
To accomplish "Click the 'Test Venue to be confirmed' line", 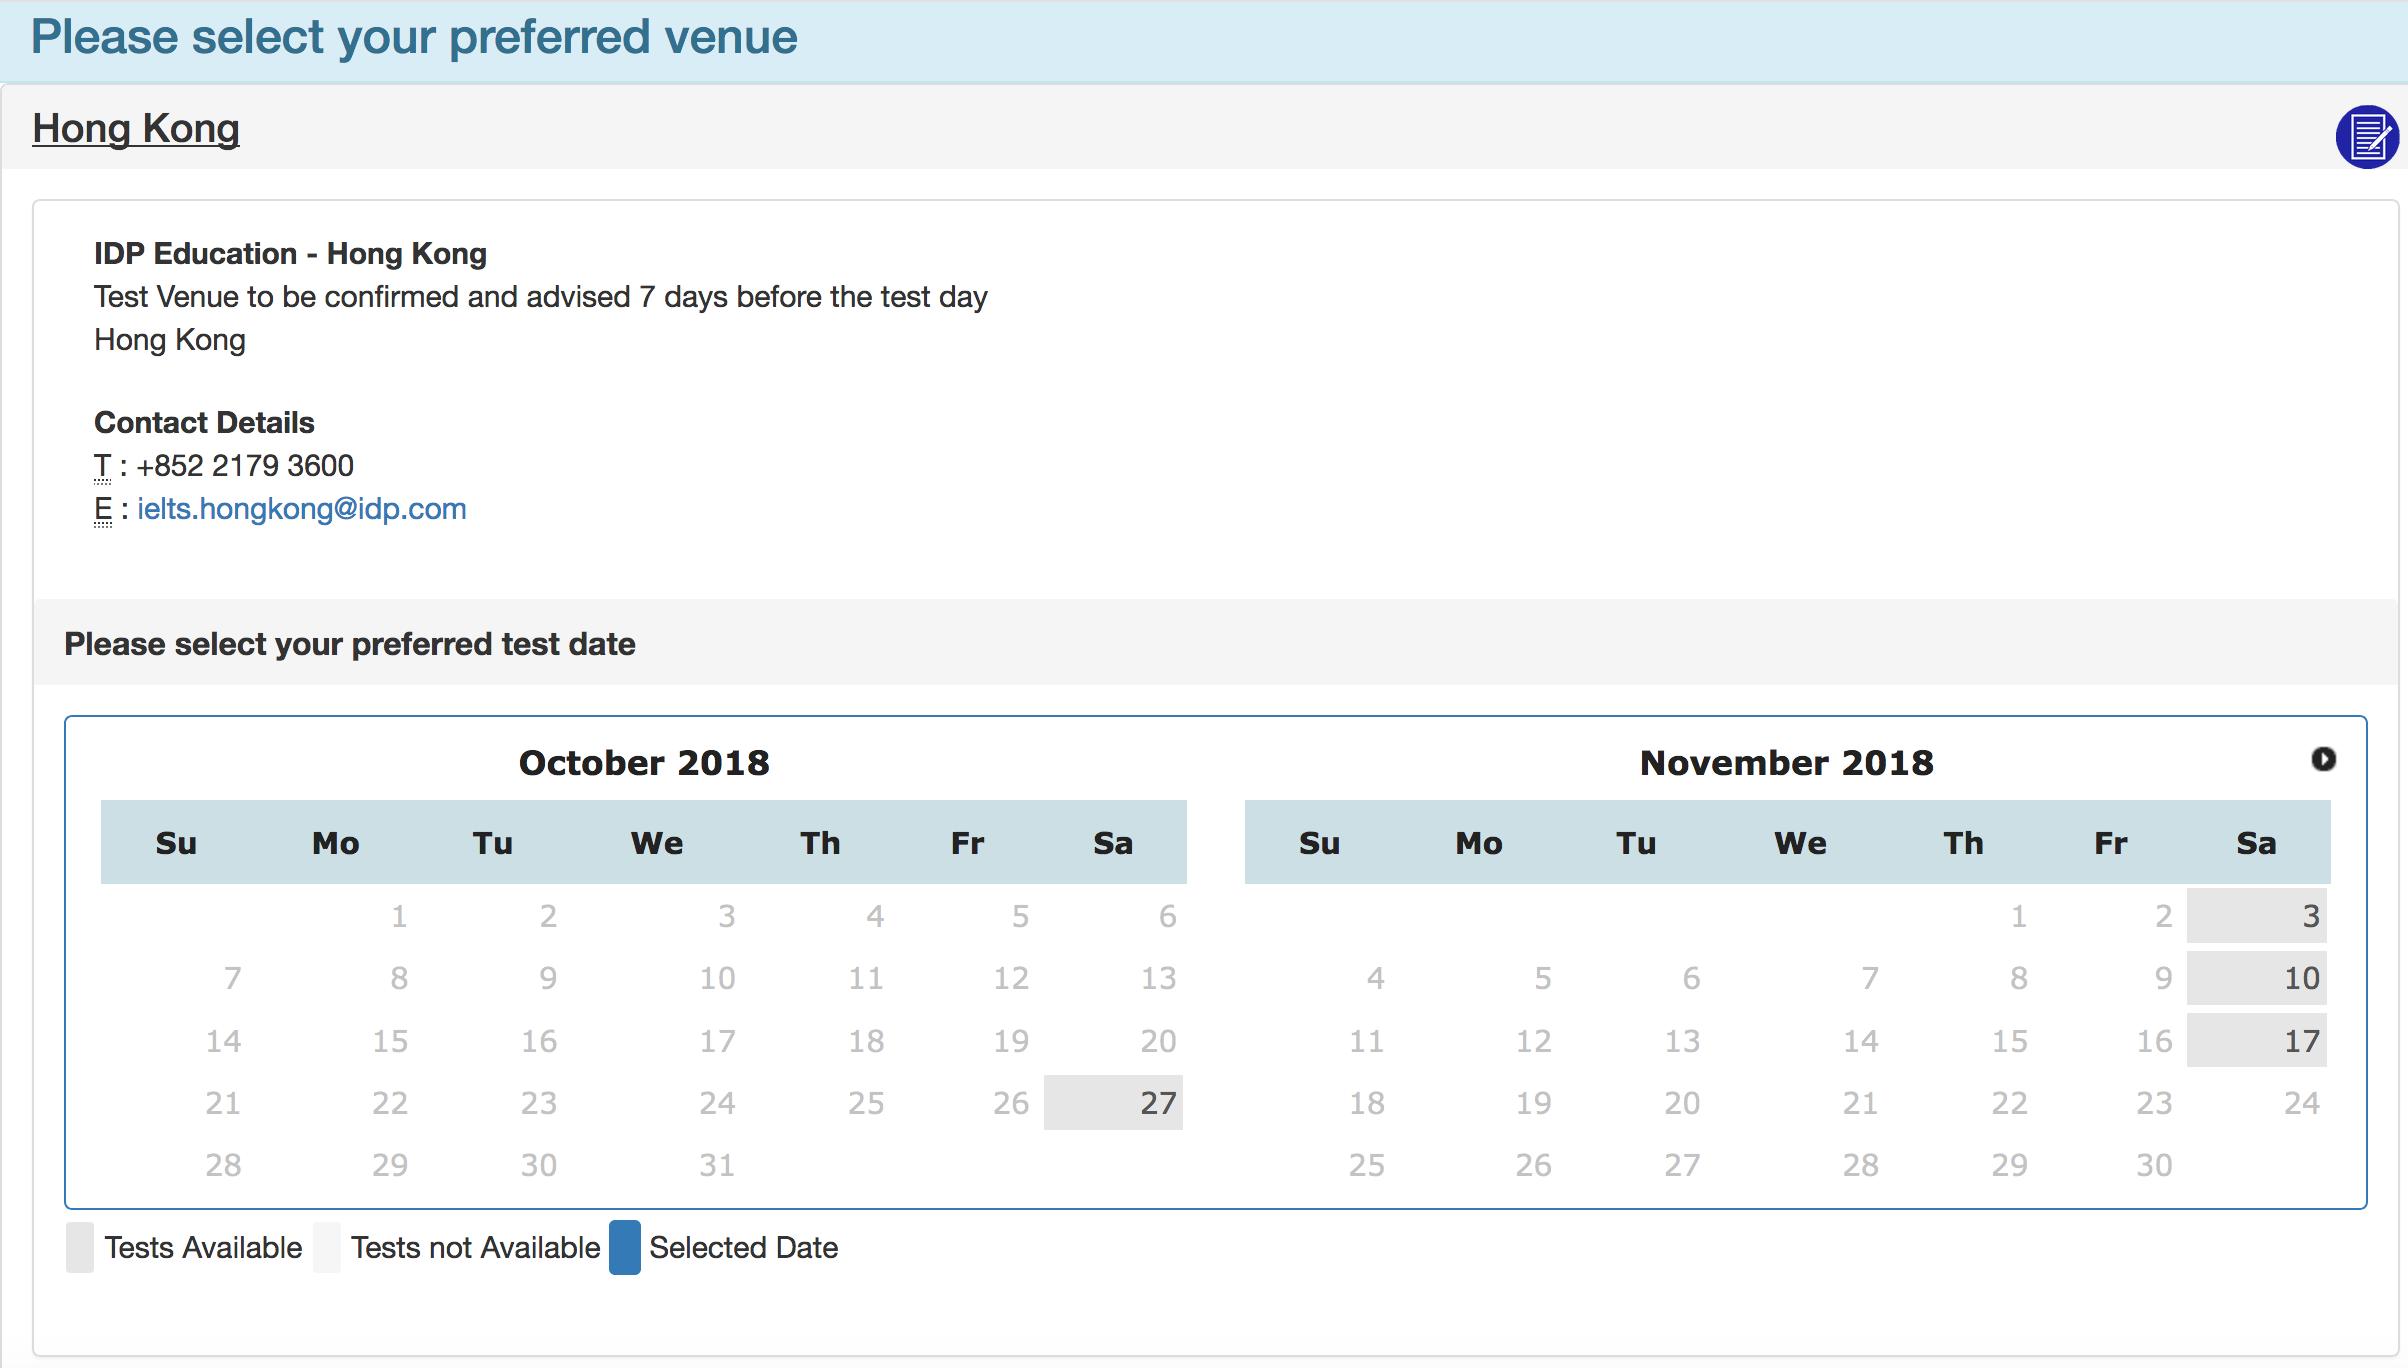I will click(x=541, y=297).
